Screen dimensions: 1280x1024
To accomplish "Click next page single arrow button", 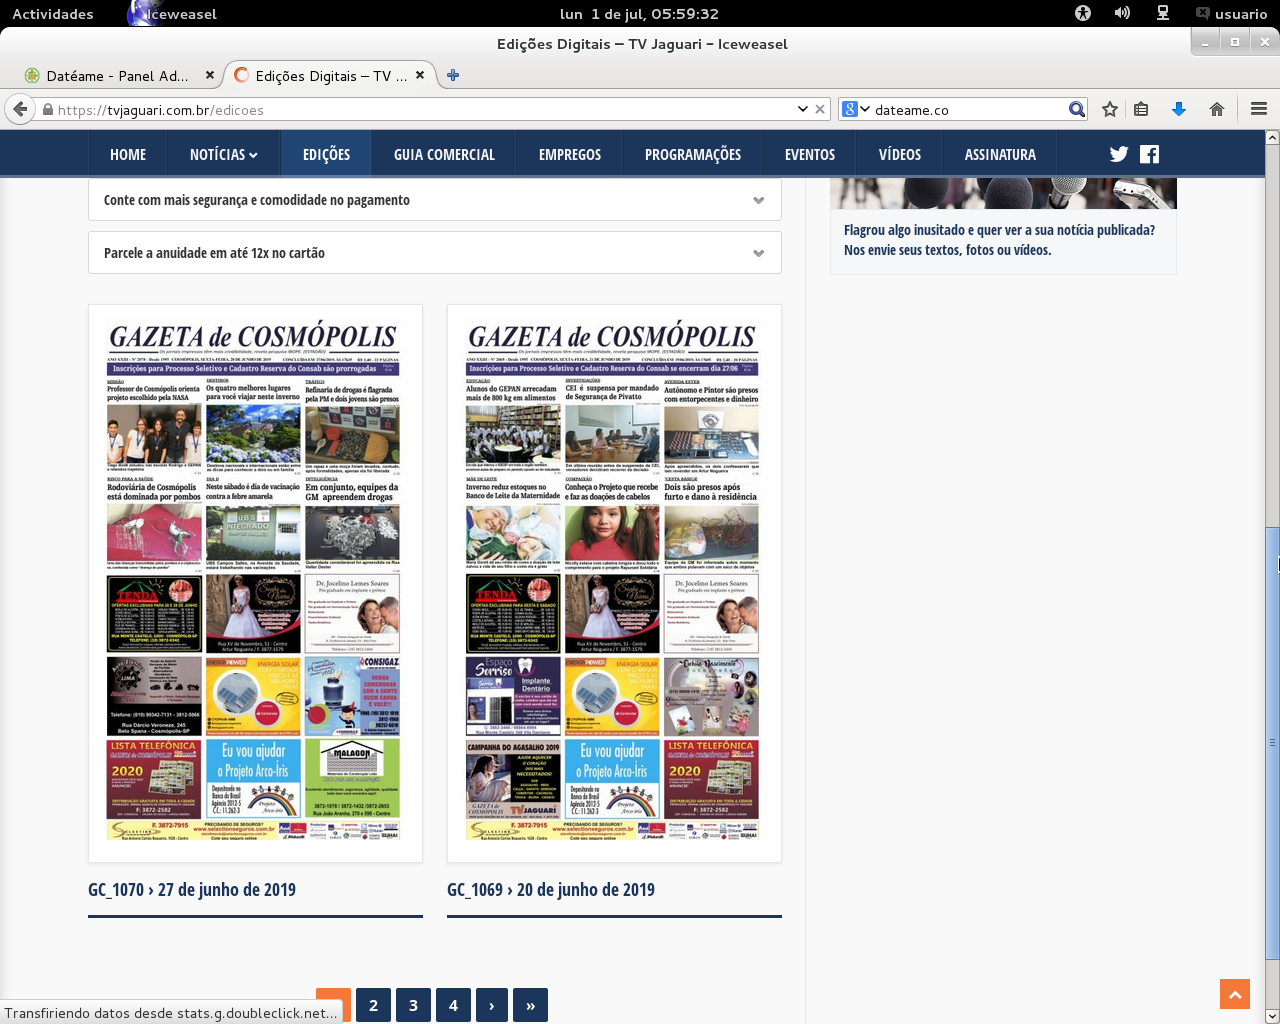I will click(x=491, y=1005).
